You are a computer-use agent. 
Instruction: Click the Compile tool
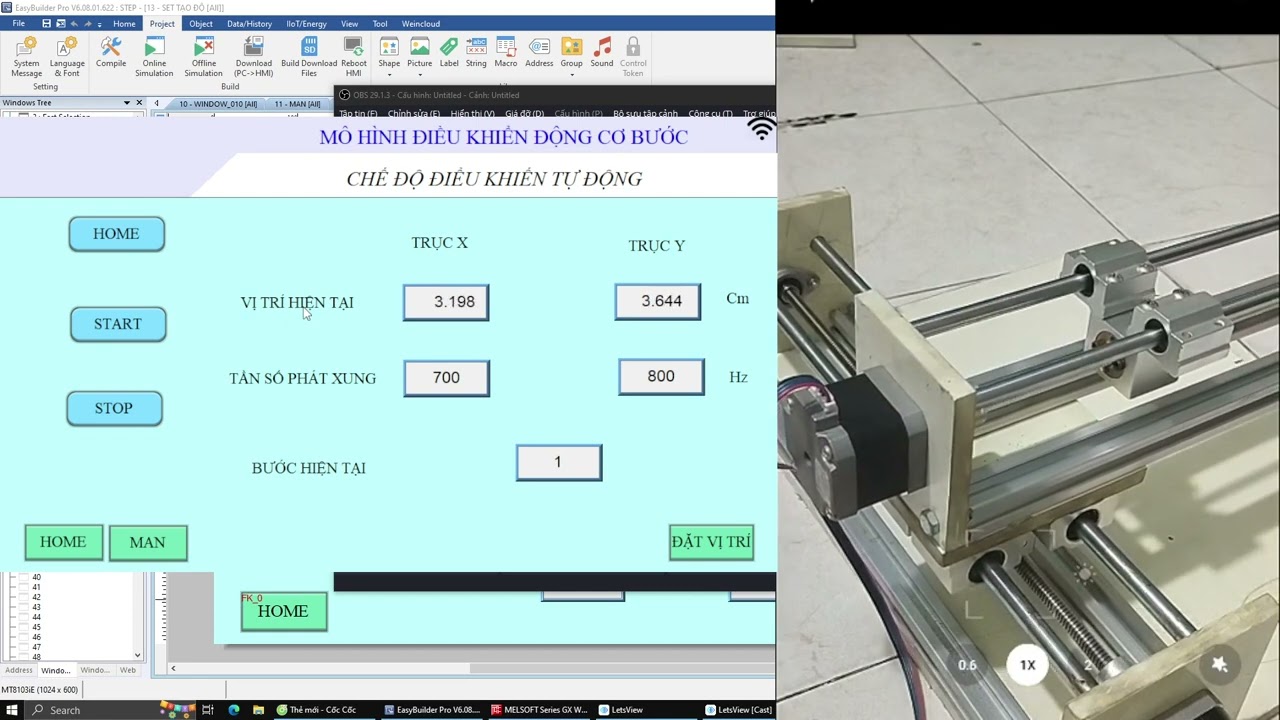tap(111, 53)
